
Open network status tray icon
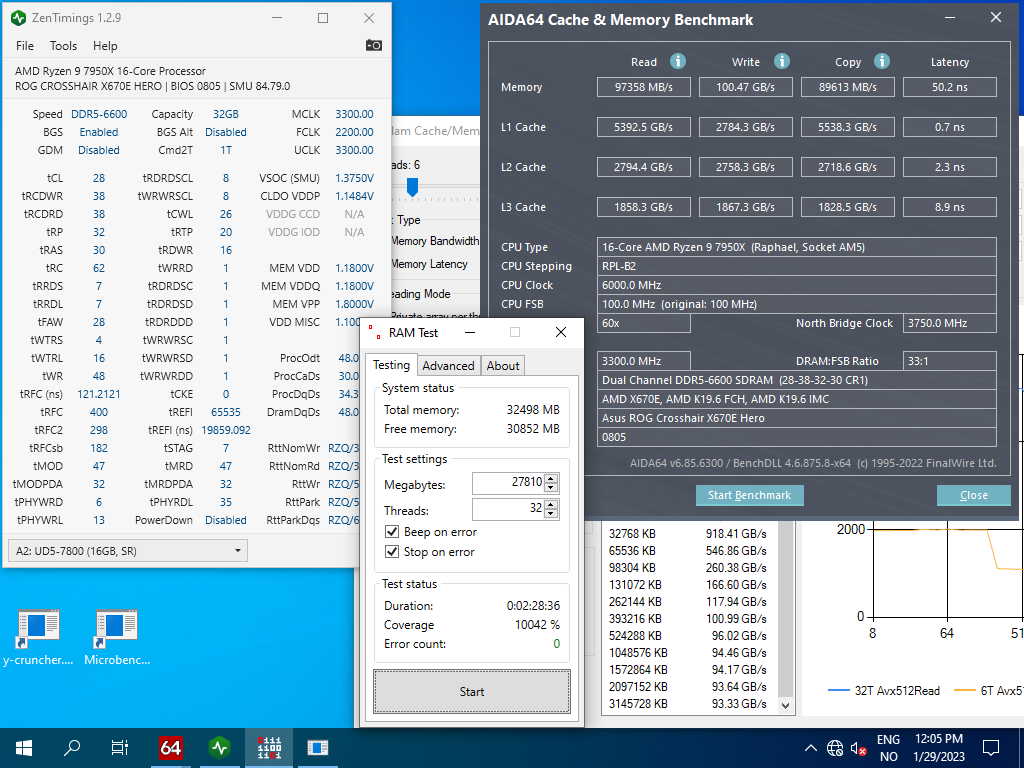(x=835, y=748)
